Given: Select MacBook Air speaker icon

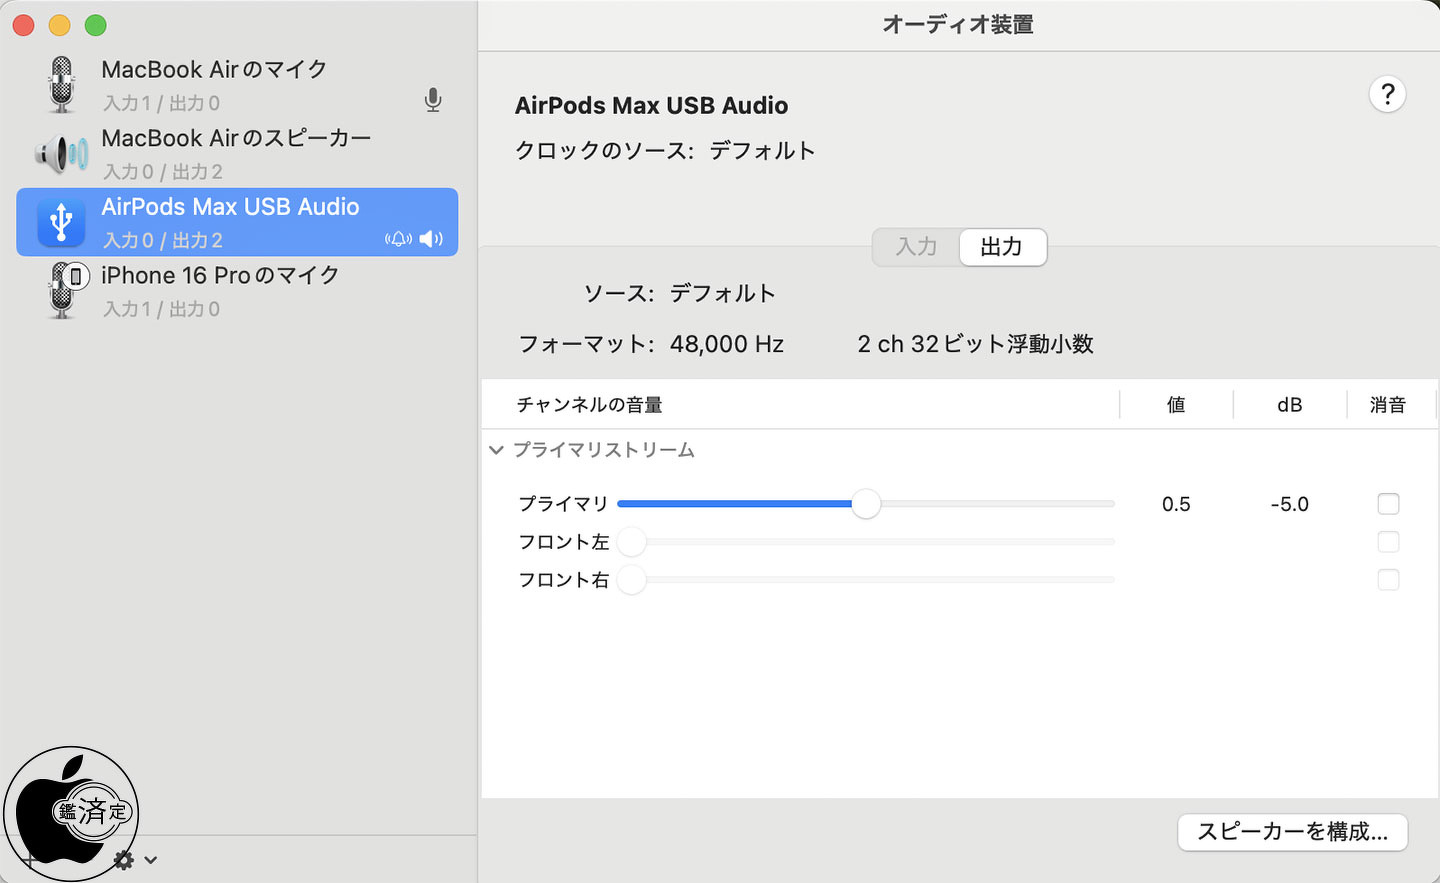Looking at the screenshot, I should (x=62, y=154).
